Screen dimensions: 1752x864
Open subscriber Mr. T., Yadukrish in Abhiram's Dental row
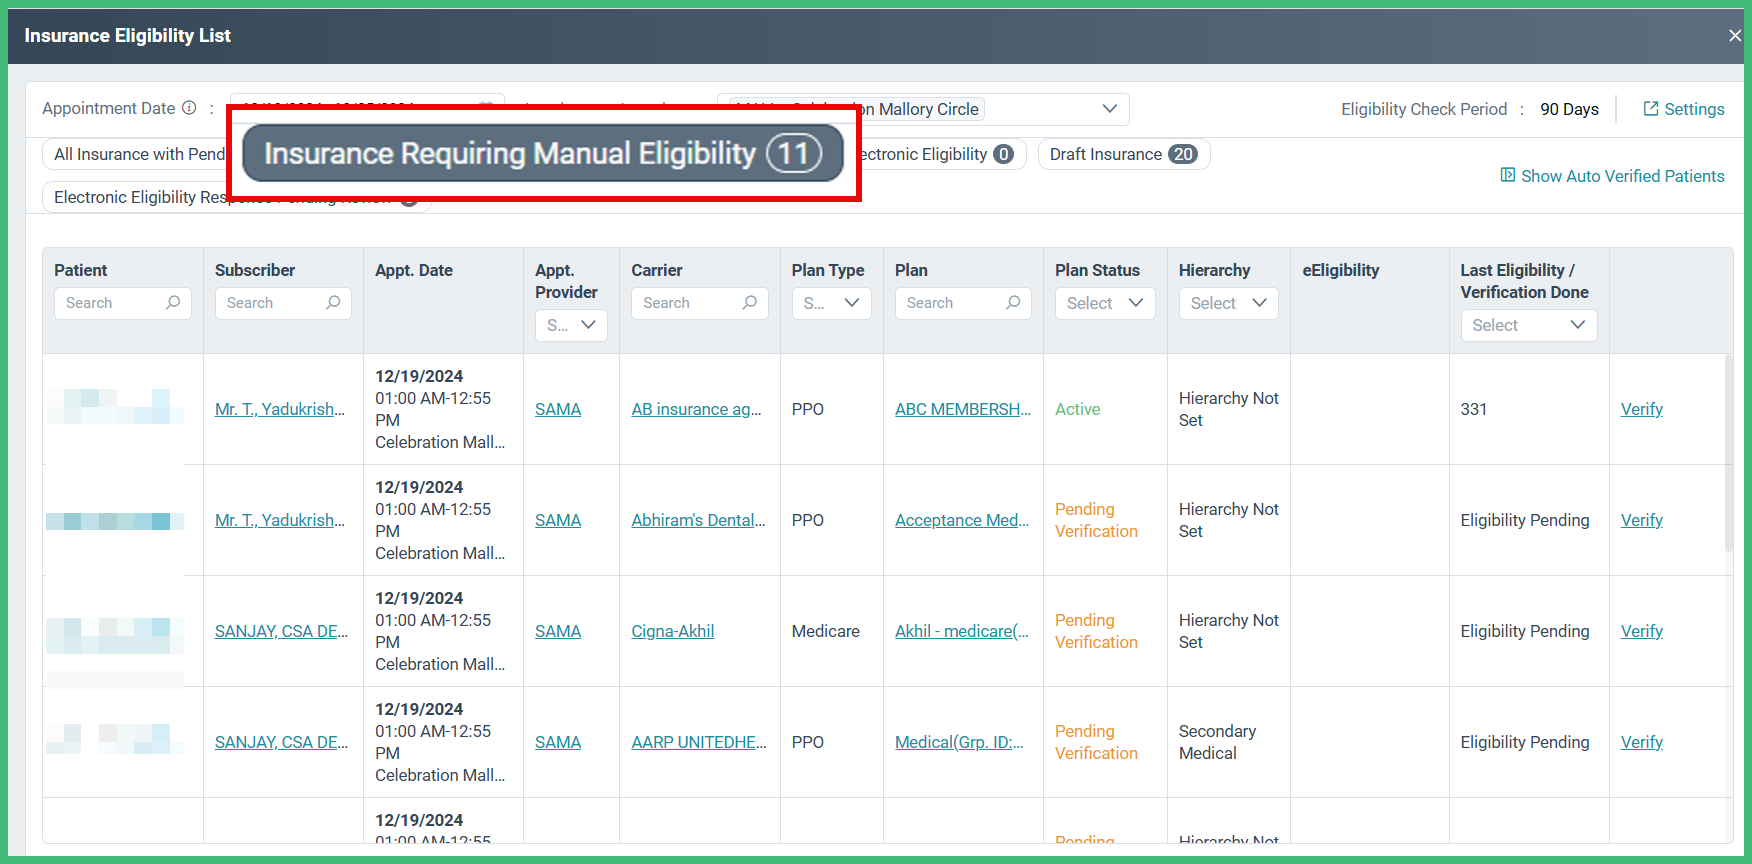(280, 520)
